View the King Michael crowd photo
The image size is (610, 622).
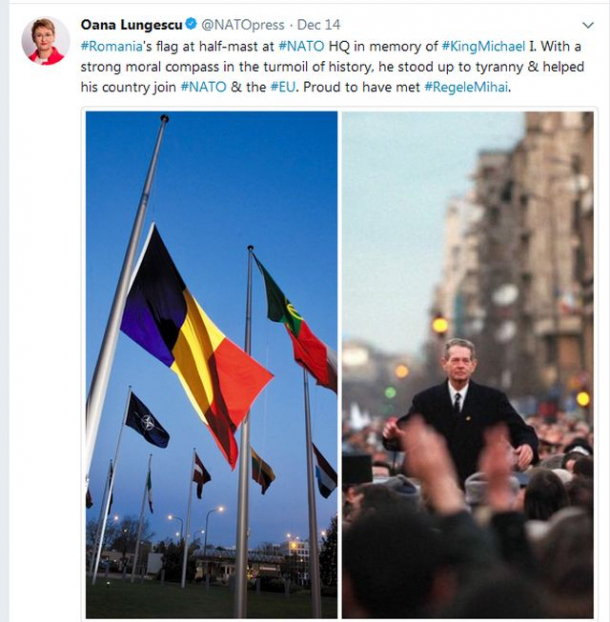(468, 365)
